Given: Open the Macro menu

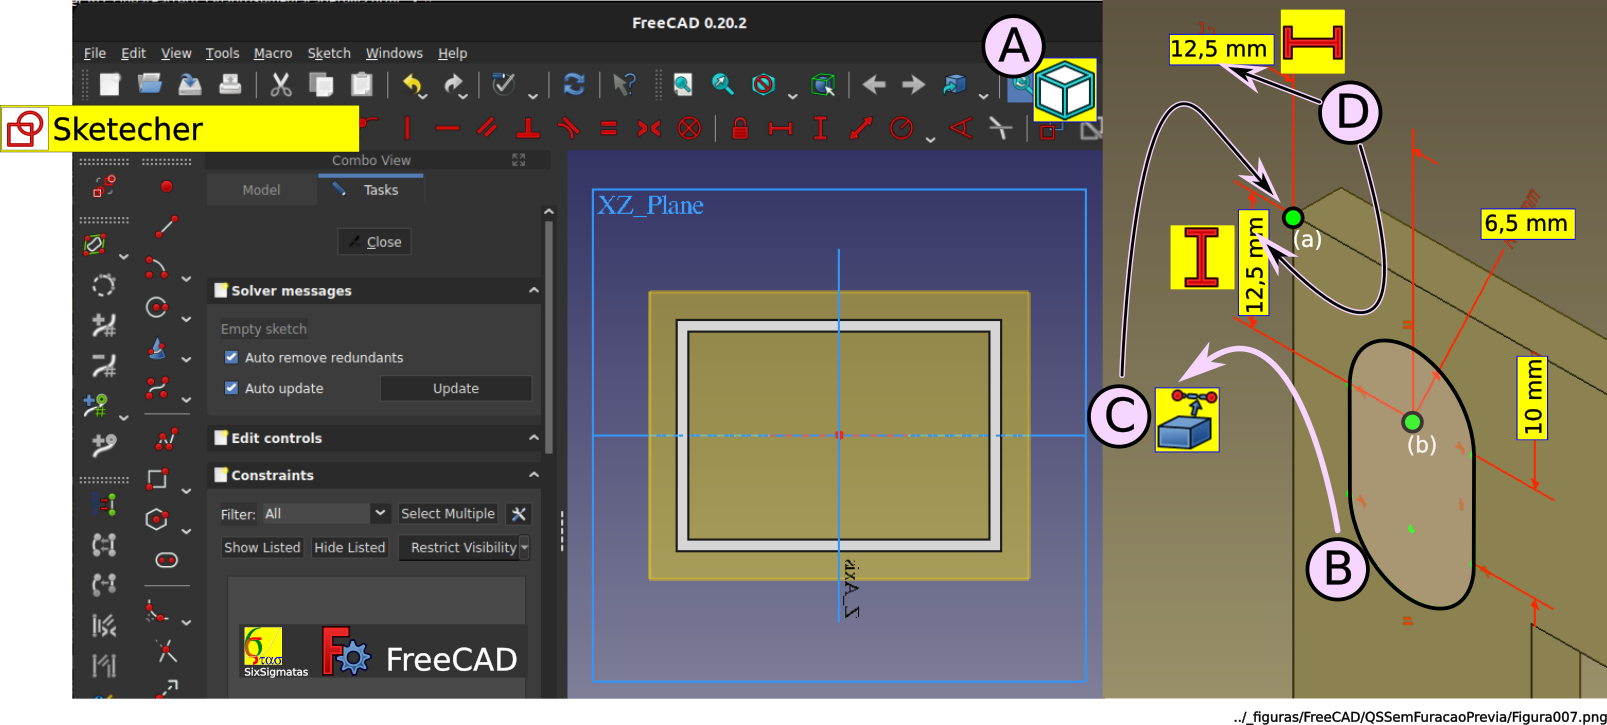Looking at the screenshot, I should pos(273,53).
